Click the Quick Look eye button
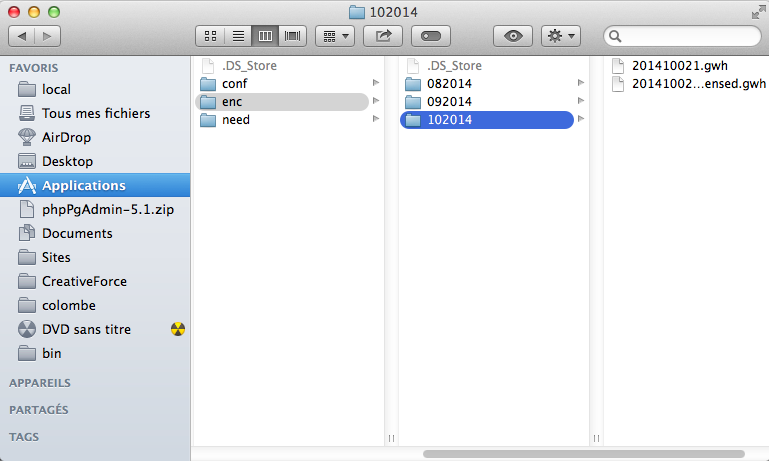The image size is (769, 461). [513, 36]
